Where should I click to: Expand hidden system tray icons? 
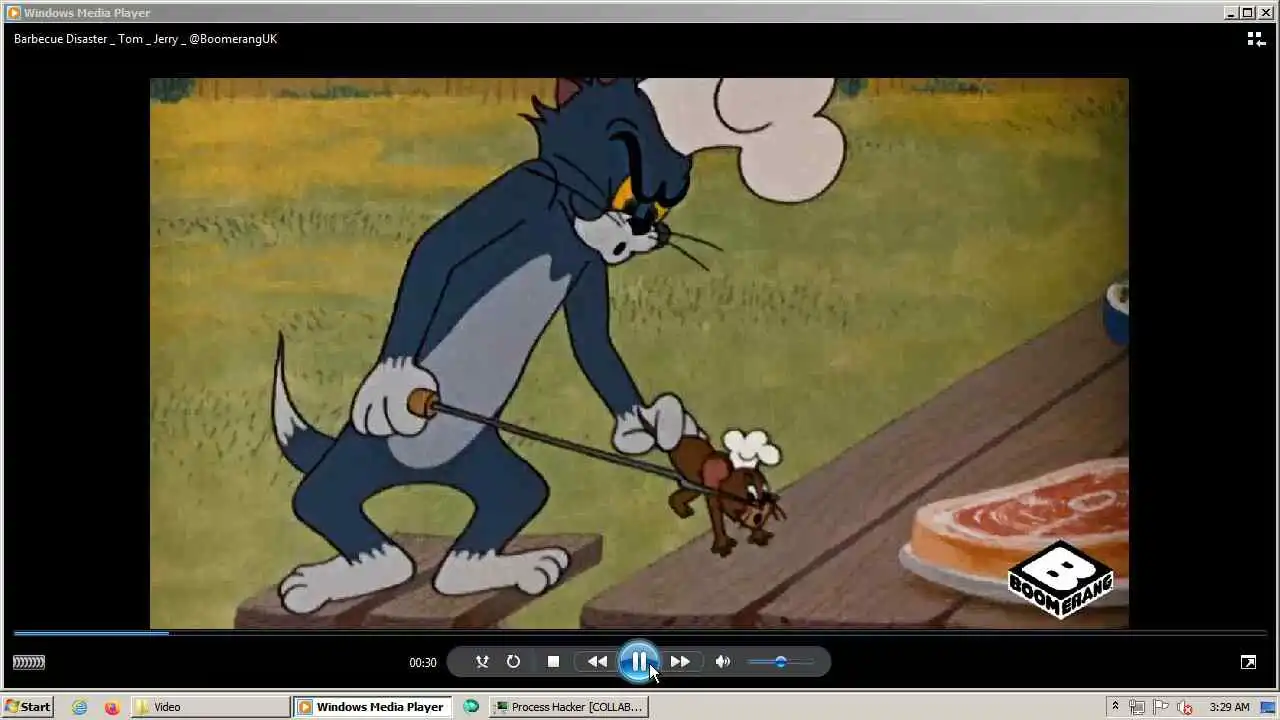(x=1115, y=707)
